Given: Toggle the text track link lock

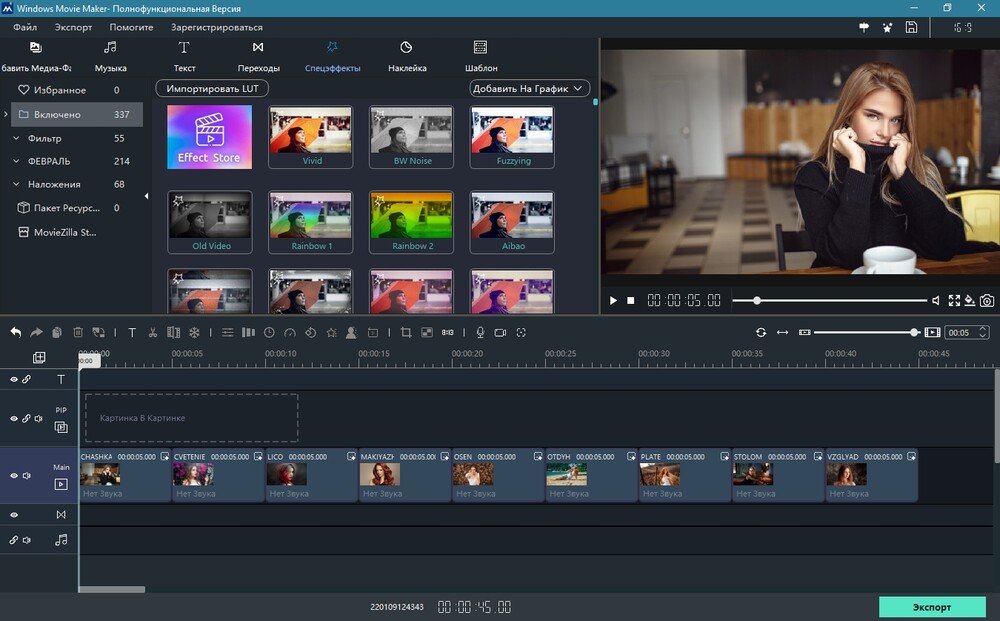Looking at the screenshot, I should coord(27,380).
